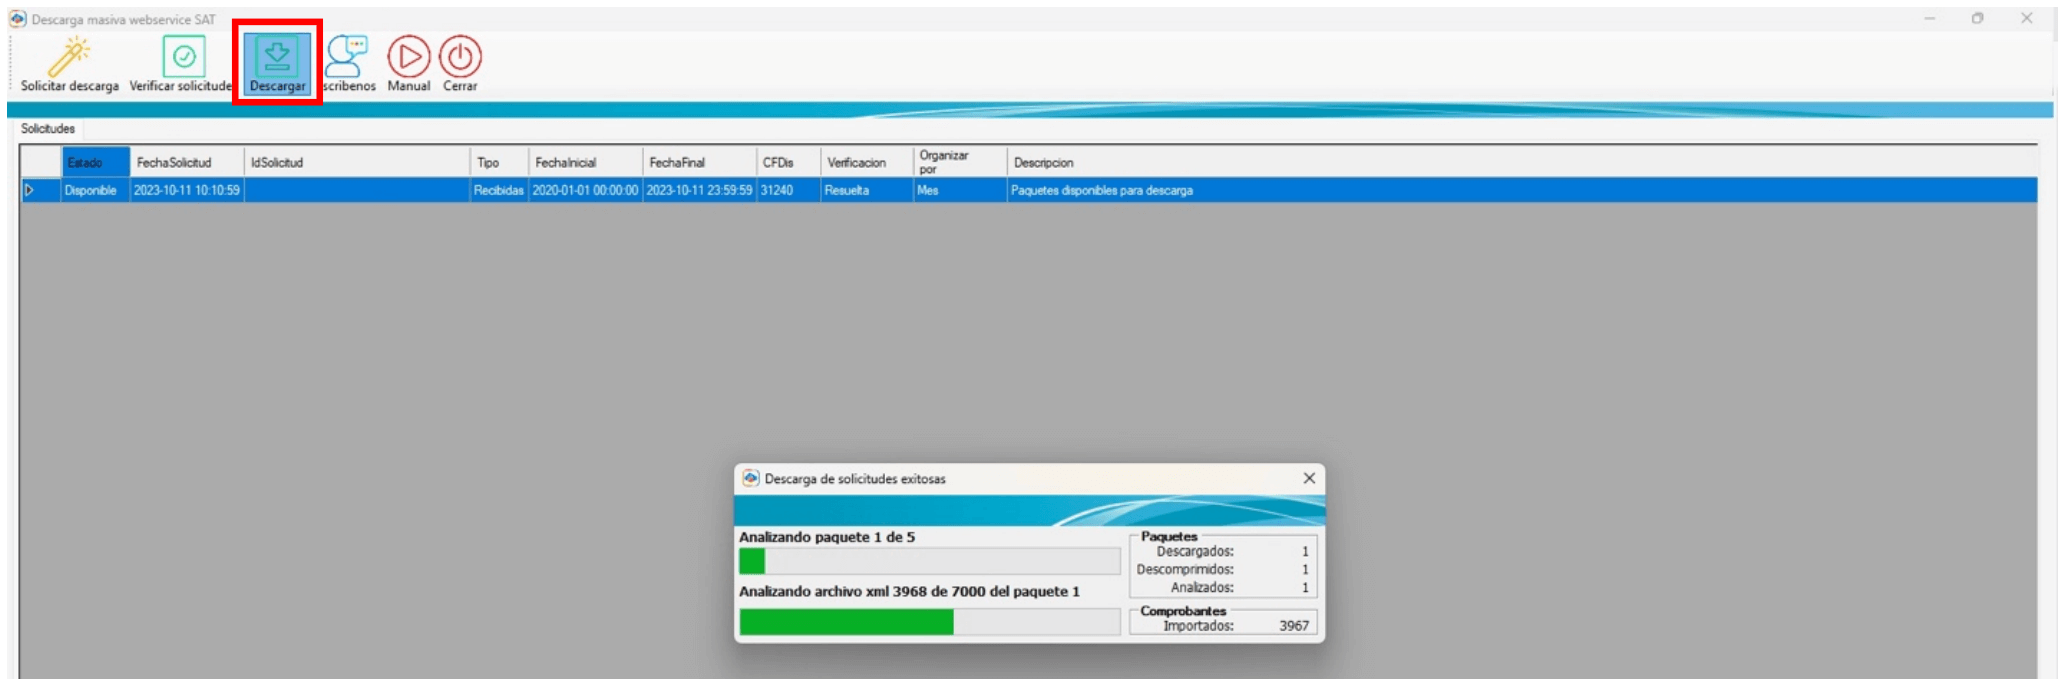2058x688 pixels.
Task: Close the Descarga de solicitudes exitosas dialog
Action: coord(1309,479)
